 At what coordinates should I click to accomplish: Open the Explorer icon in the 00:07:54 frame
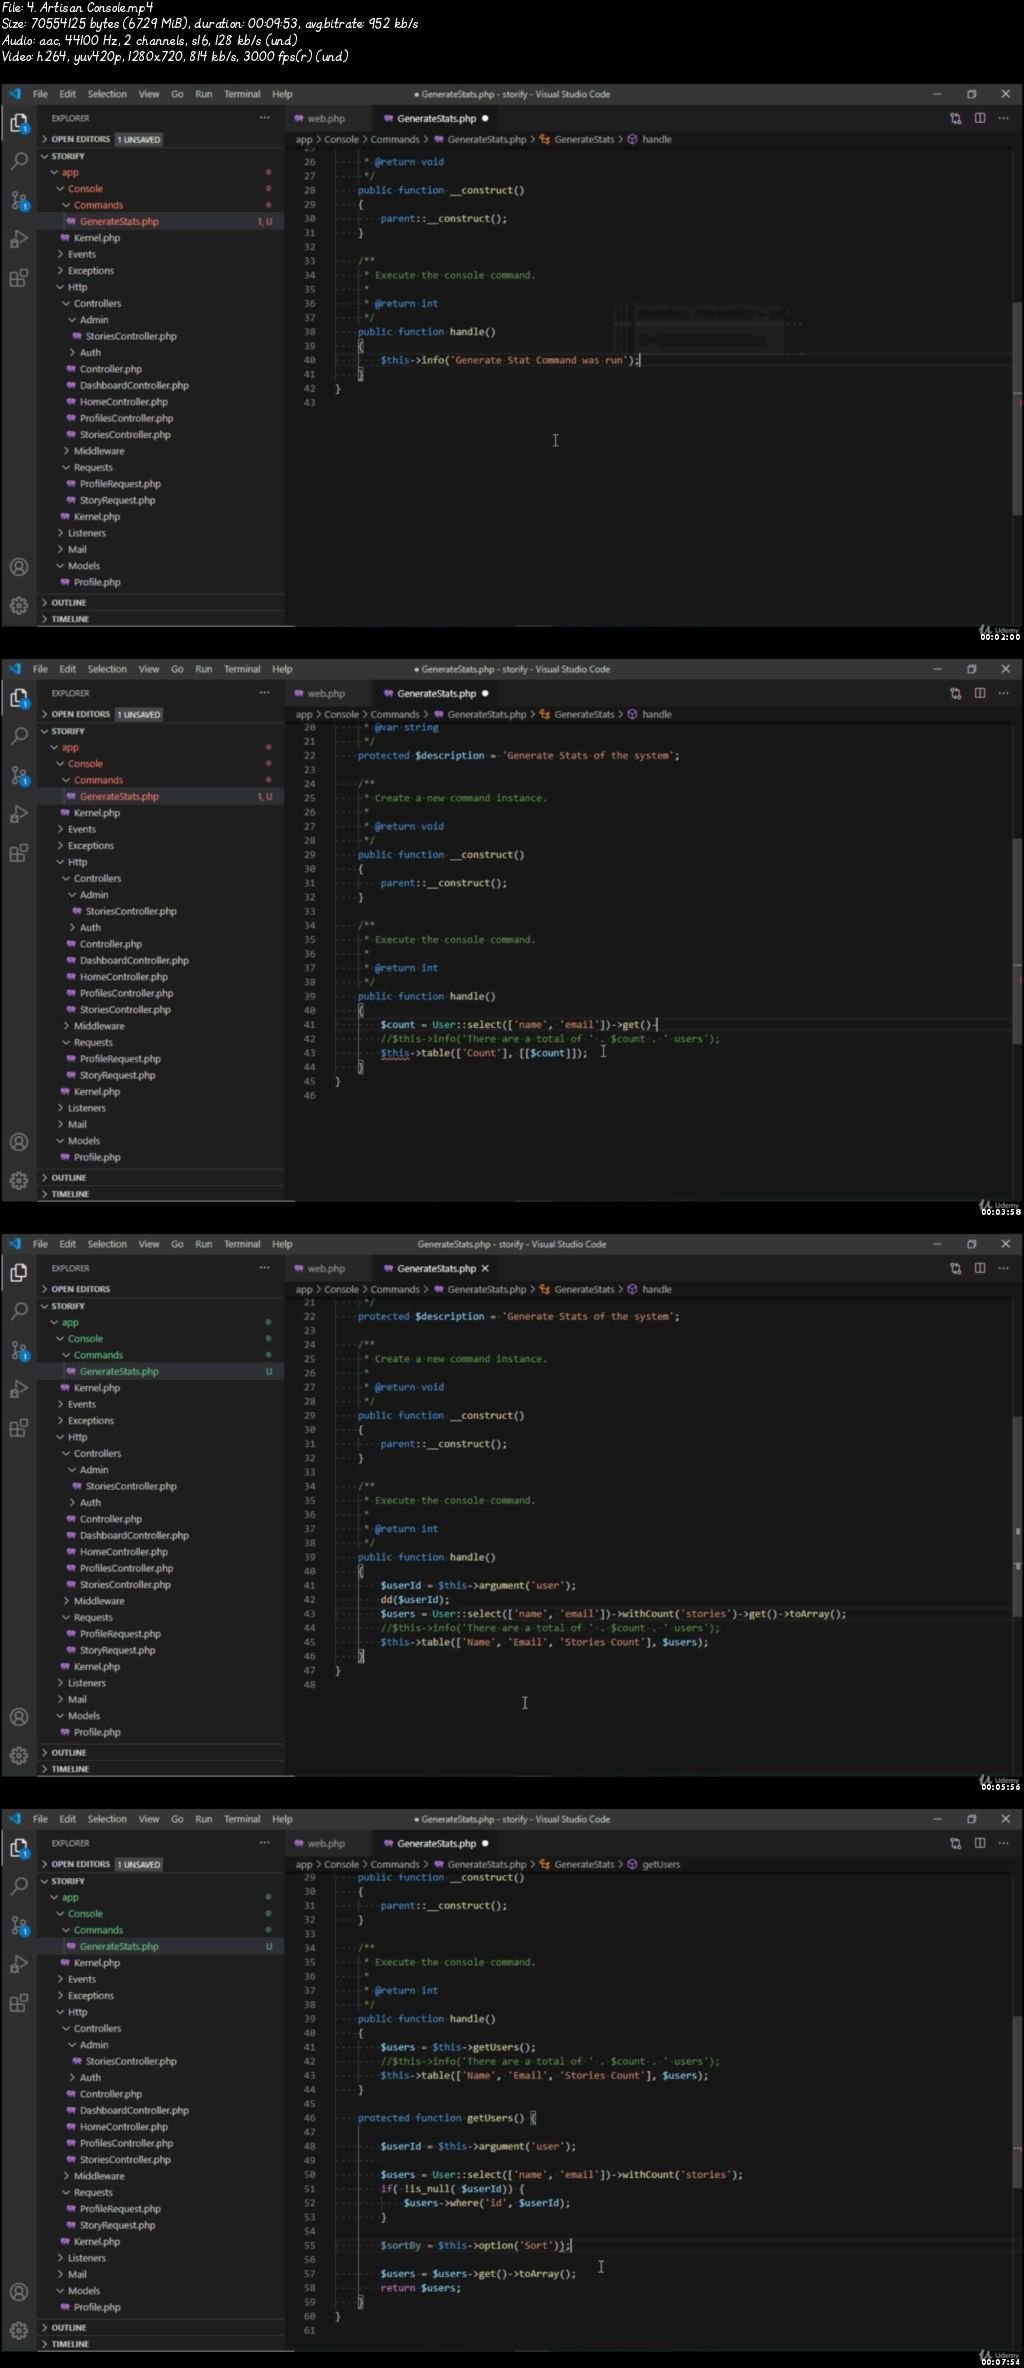[x=18, y=1848]
